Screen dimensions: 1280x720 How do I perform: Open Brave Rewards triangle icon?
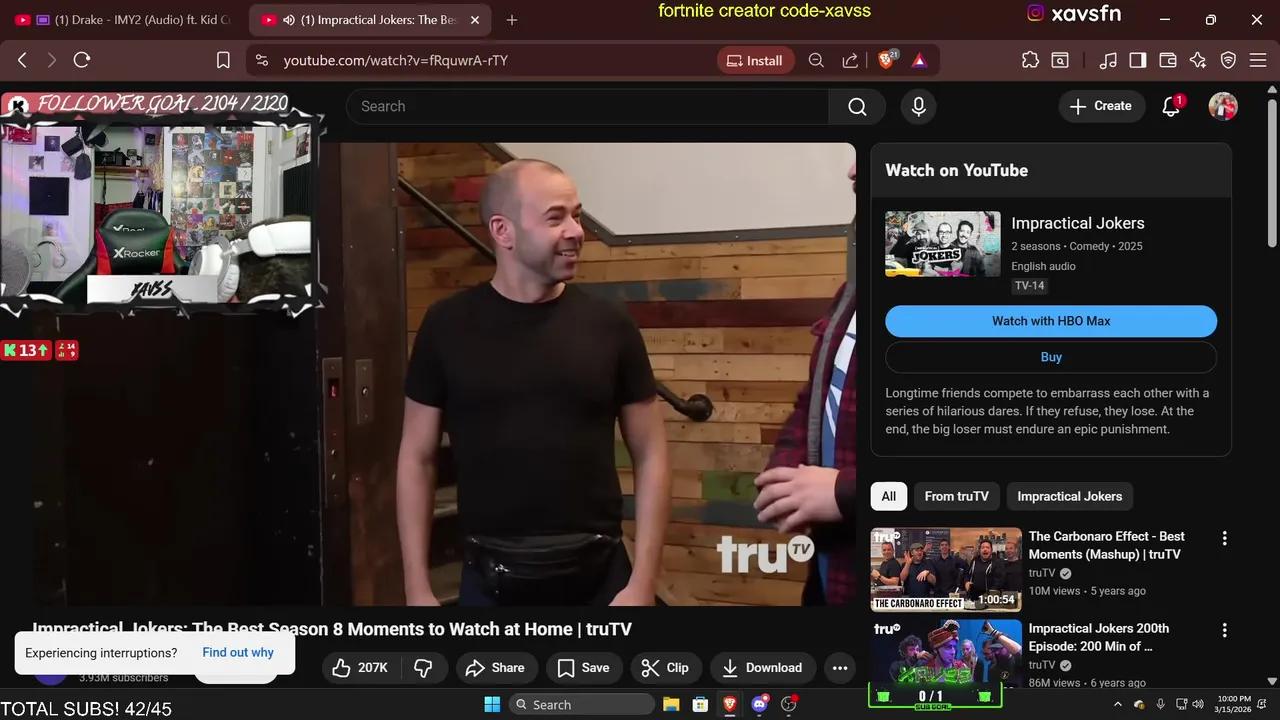[x=919, y=60]
